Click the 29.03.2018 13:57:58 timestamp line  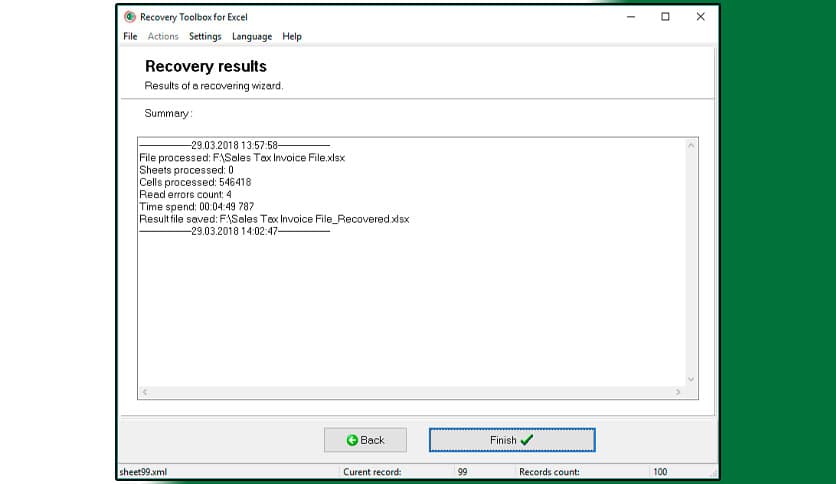(x=235, y=146)
